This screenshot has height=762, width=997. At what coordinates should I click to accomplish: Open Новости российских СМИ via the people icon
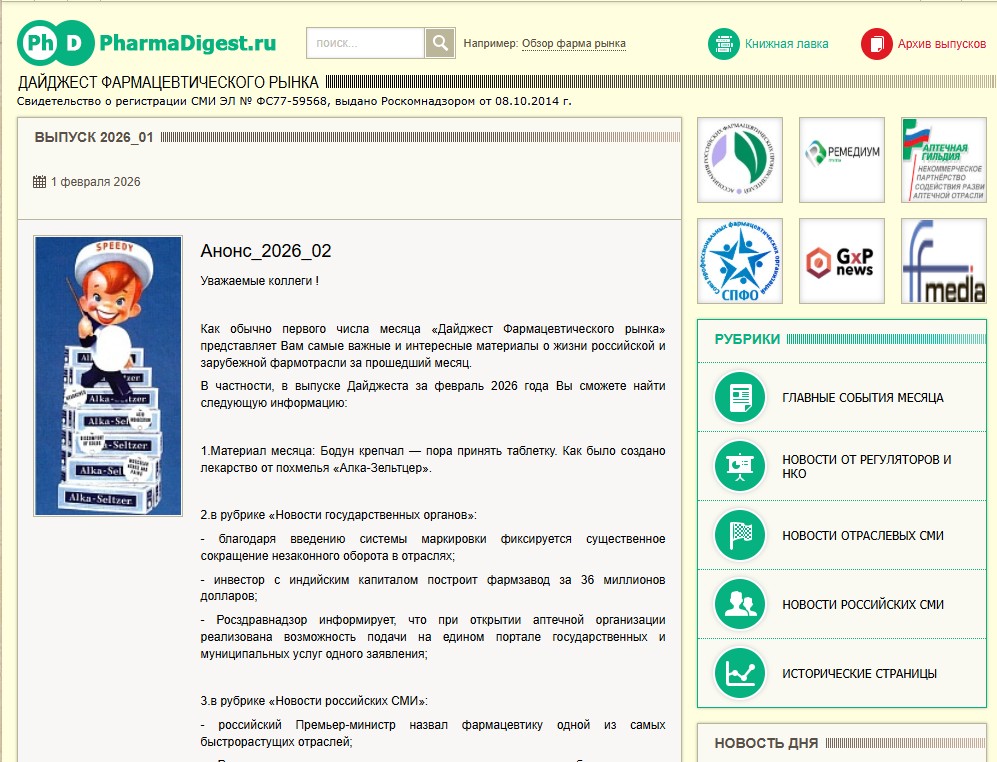coord(739,603)
